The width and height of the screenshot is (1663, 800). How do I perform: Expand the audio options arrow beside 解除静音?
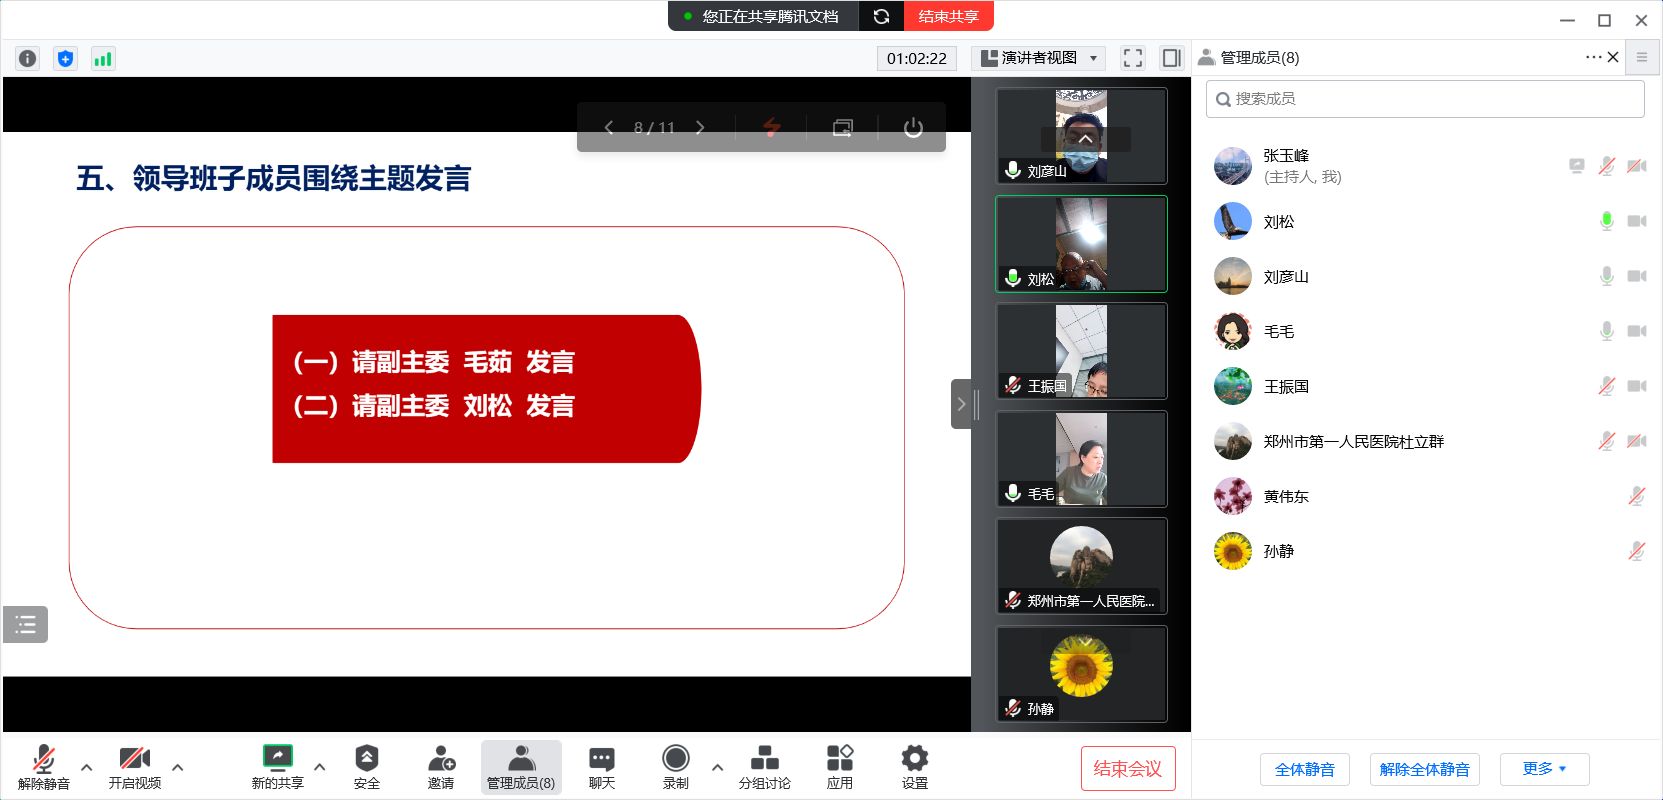86,767
